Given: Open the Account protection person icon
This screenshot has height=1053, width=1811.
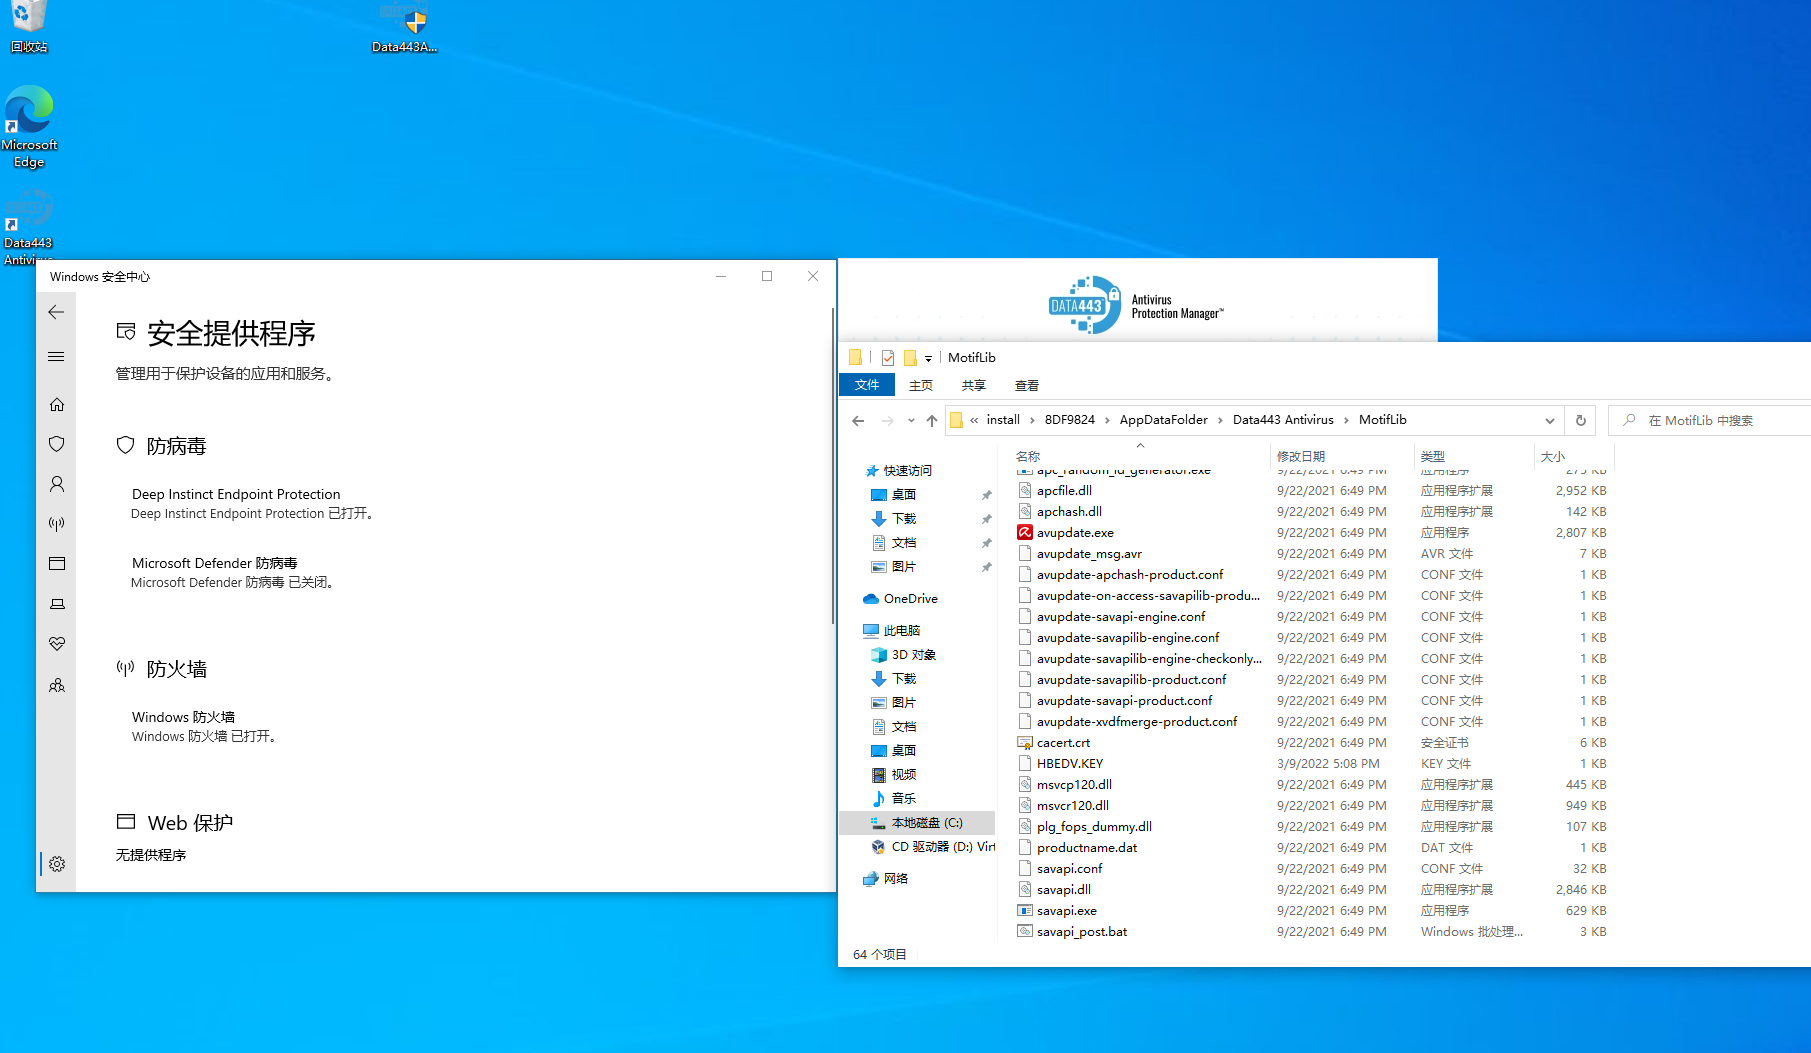Looking at the screenshot, I should pyautogui.click(x=57, y=484).
